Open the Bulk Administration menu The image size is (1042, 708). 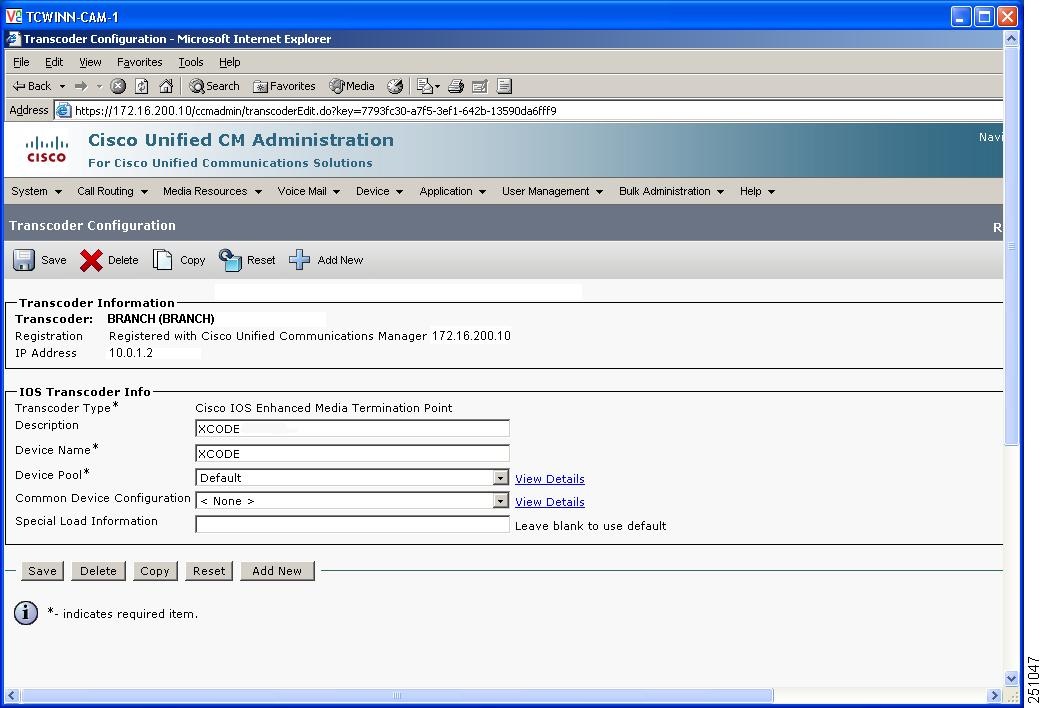pyautogui.click(x=671, y=191)
